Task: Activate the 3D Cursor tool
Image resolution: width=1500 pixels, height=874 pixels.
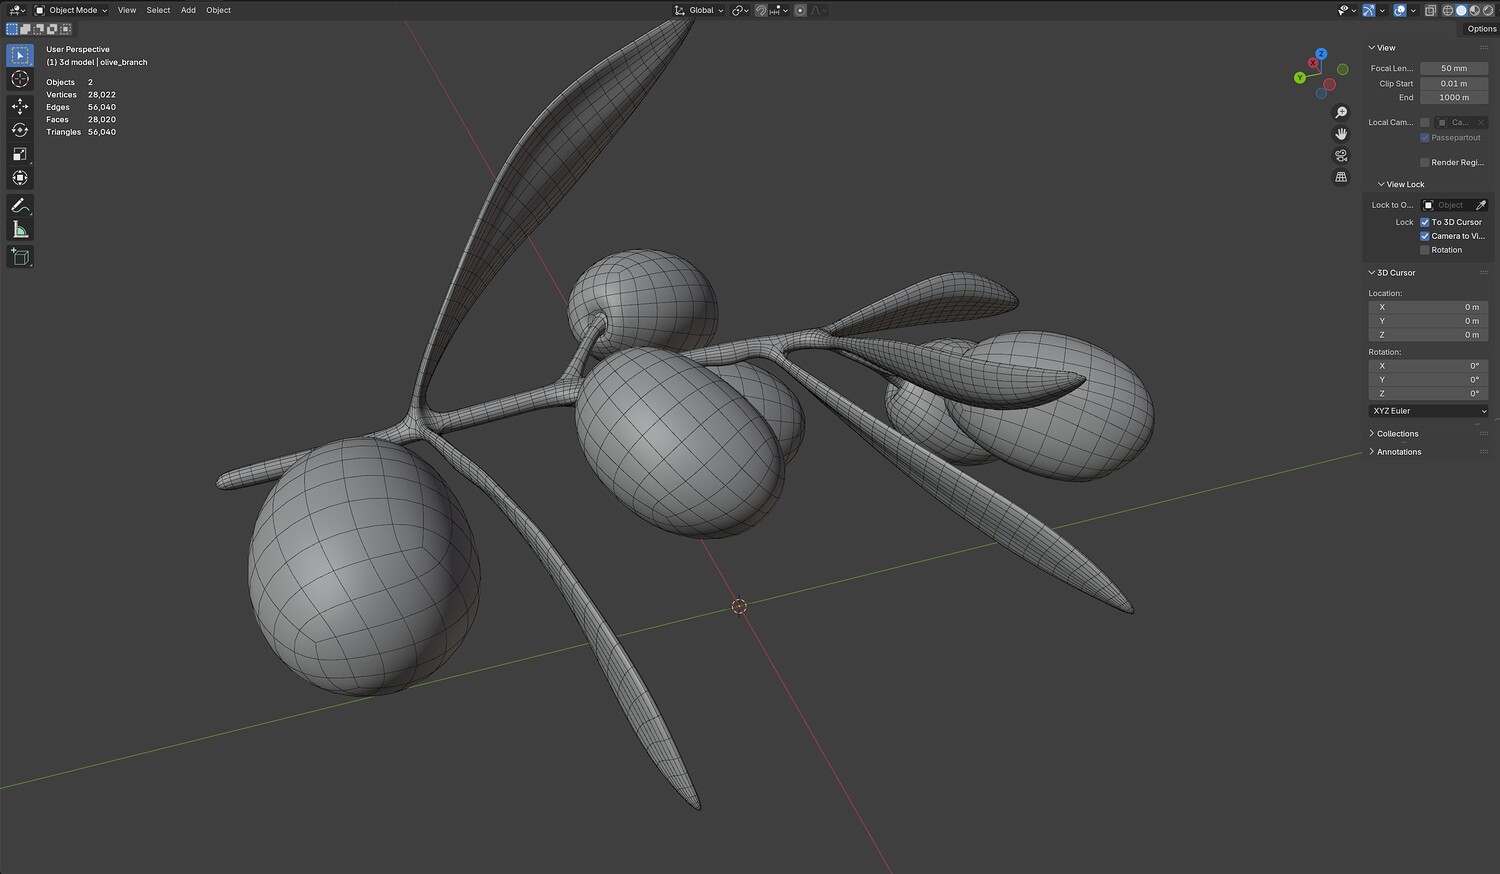Action: 20,80
